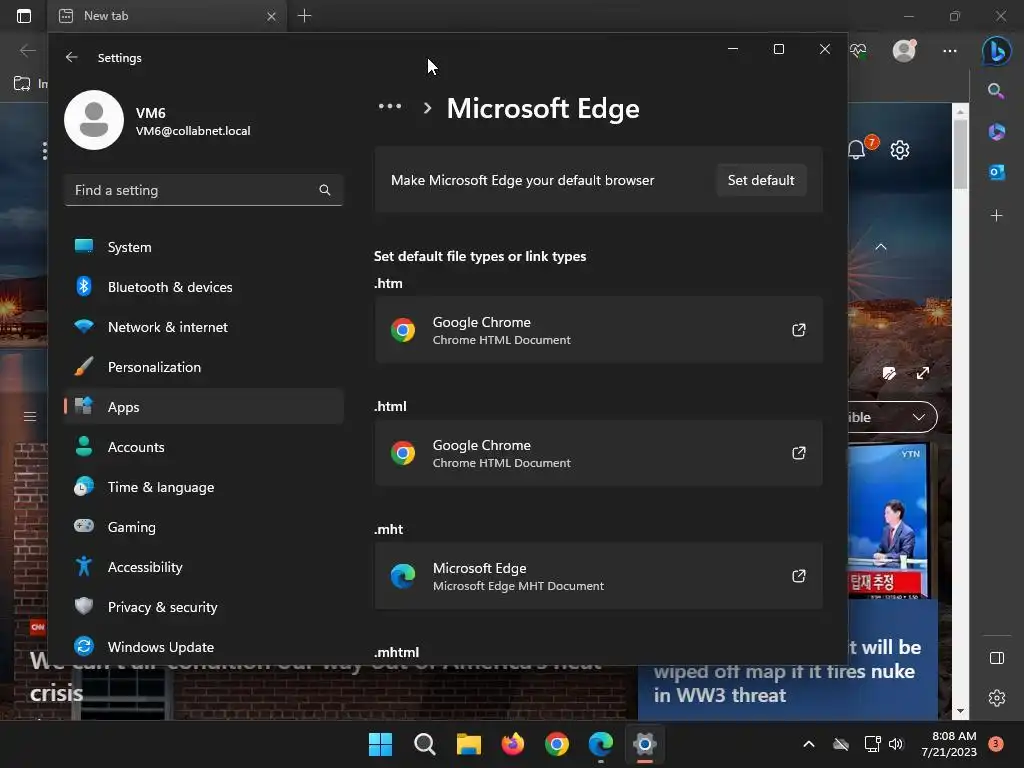Click the search magnifier in Find a setting
1024x768 pixels.
click(x=325, y=190)
